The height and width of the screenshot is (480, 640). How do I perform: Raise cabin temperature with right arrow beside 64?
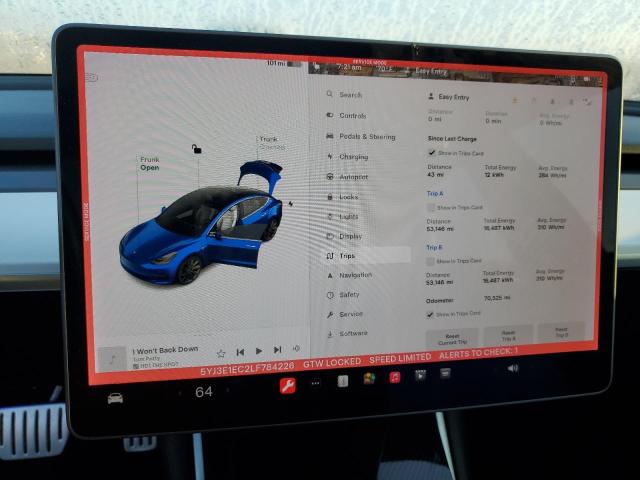(x=228, y=390)
